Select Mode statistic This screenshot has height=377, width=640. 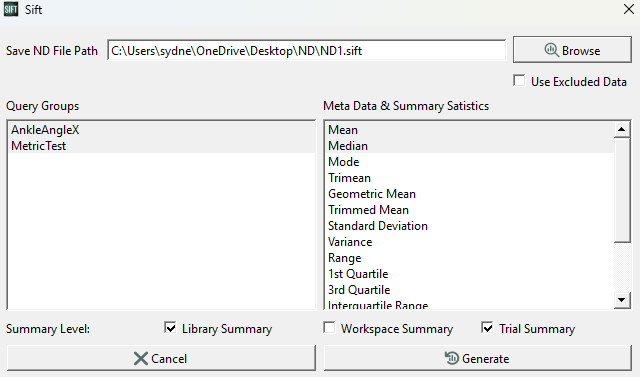[x=470, y=162]
